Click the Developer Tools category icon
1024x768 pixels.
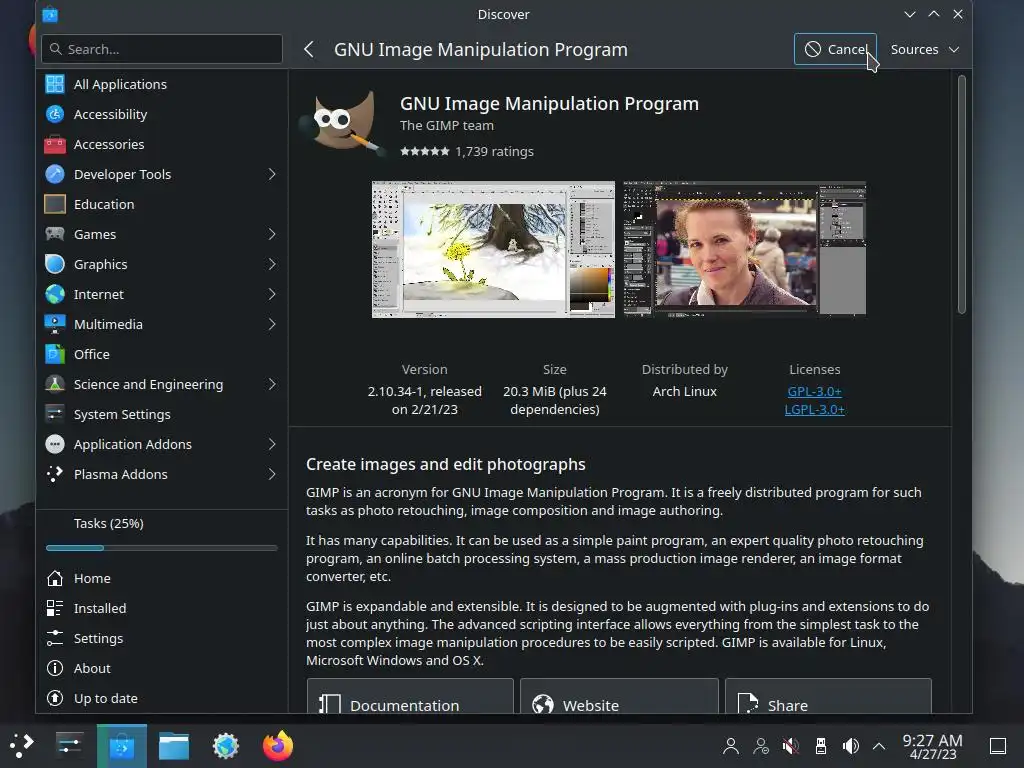click(x=55, y=174)
